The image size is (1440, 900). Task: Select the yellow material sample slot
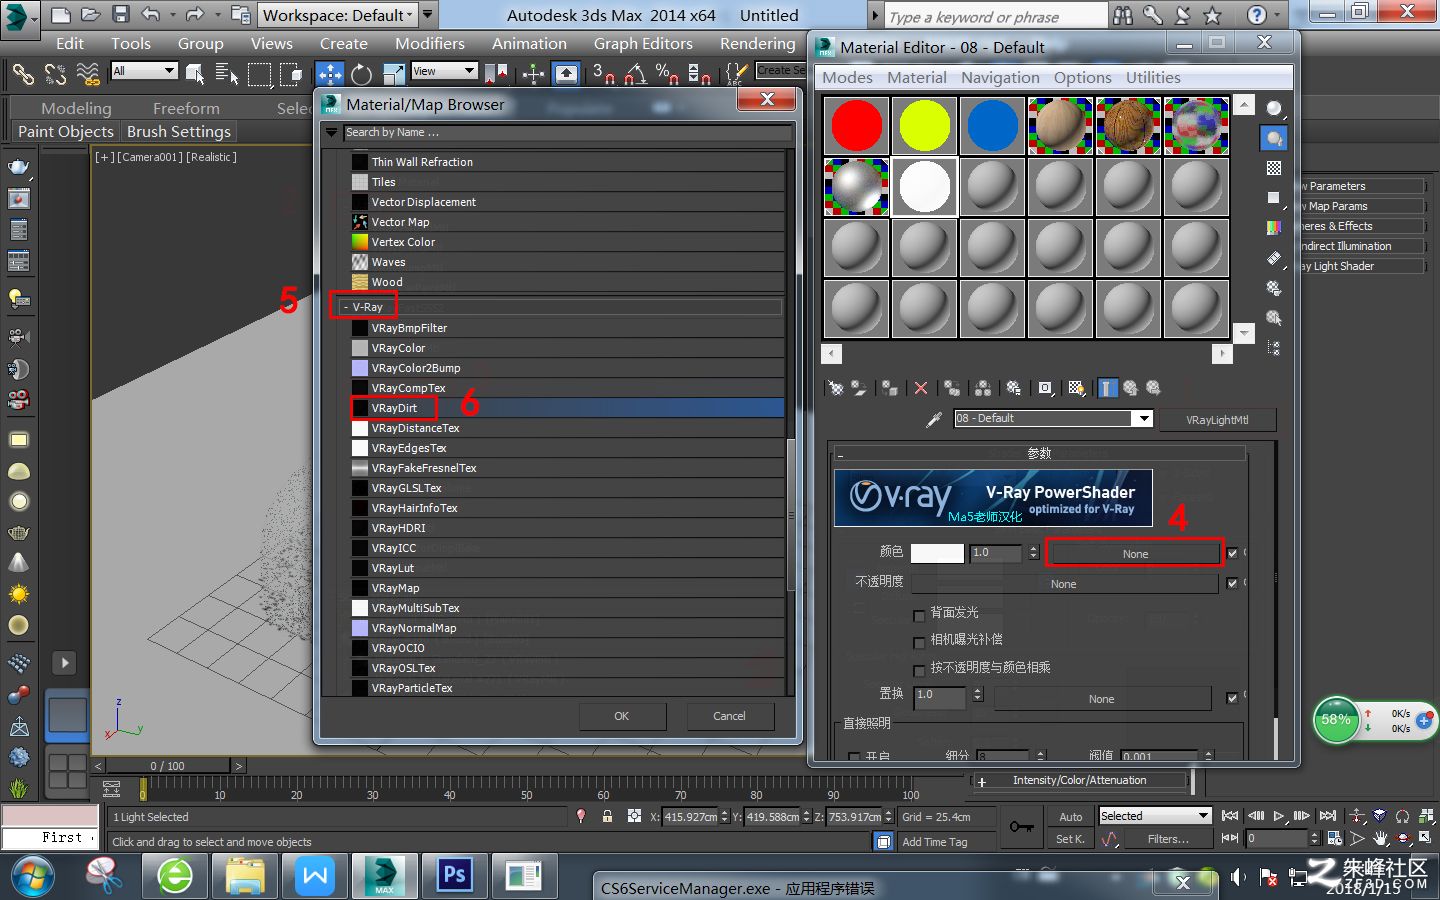(925, 126)
